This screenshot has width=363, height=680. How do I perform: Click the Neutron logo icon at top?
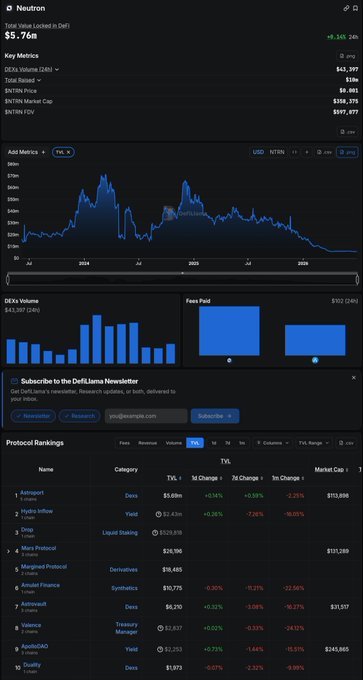[9, 8]
